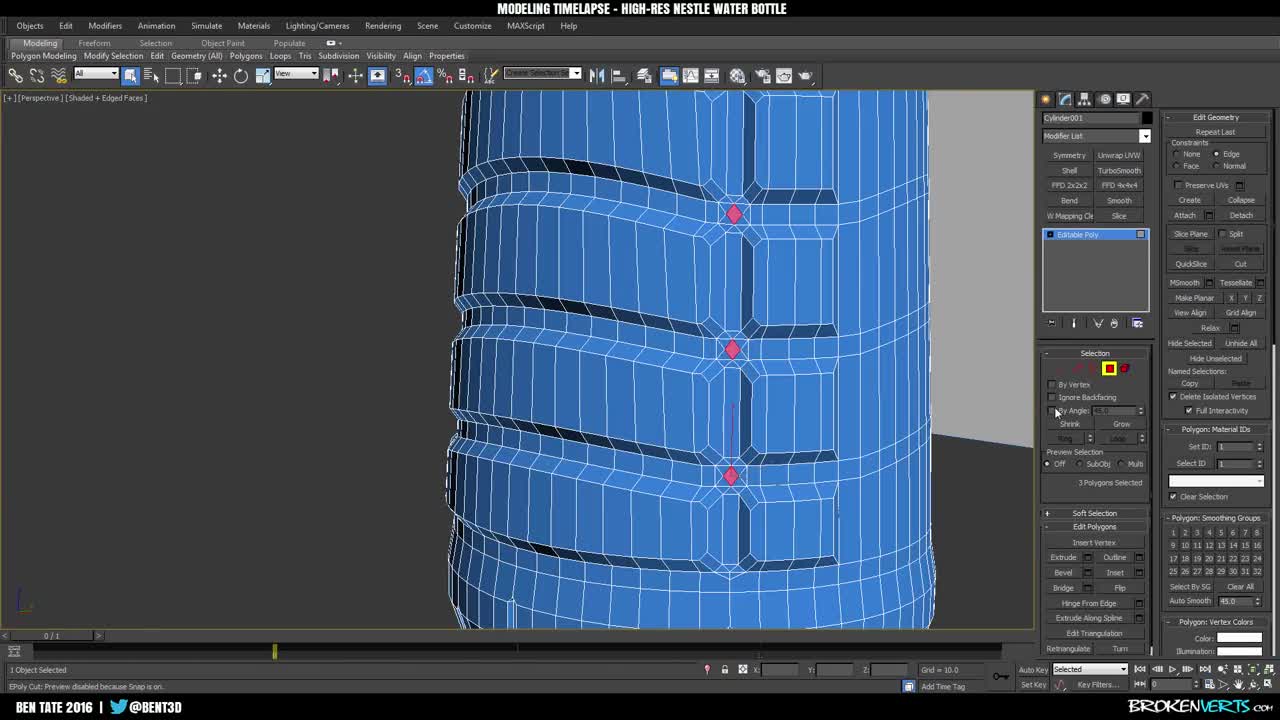Select the SubObj preview selection radio
Viewport: 1280px width, 720px height.
[x=1079, y=464]
